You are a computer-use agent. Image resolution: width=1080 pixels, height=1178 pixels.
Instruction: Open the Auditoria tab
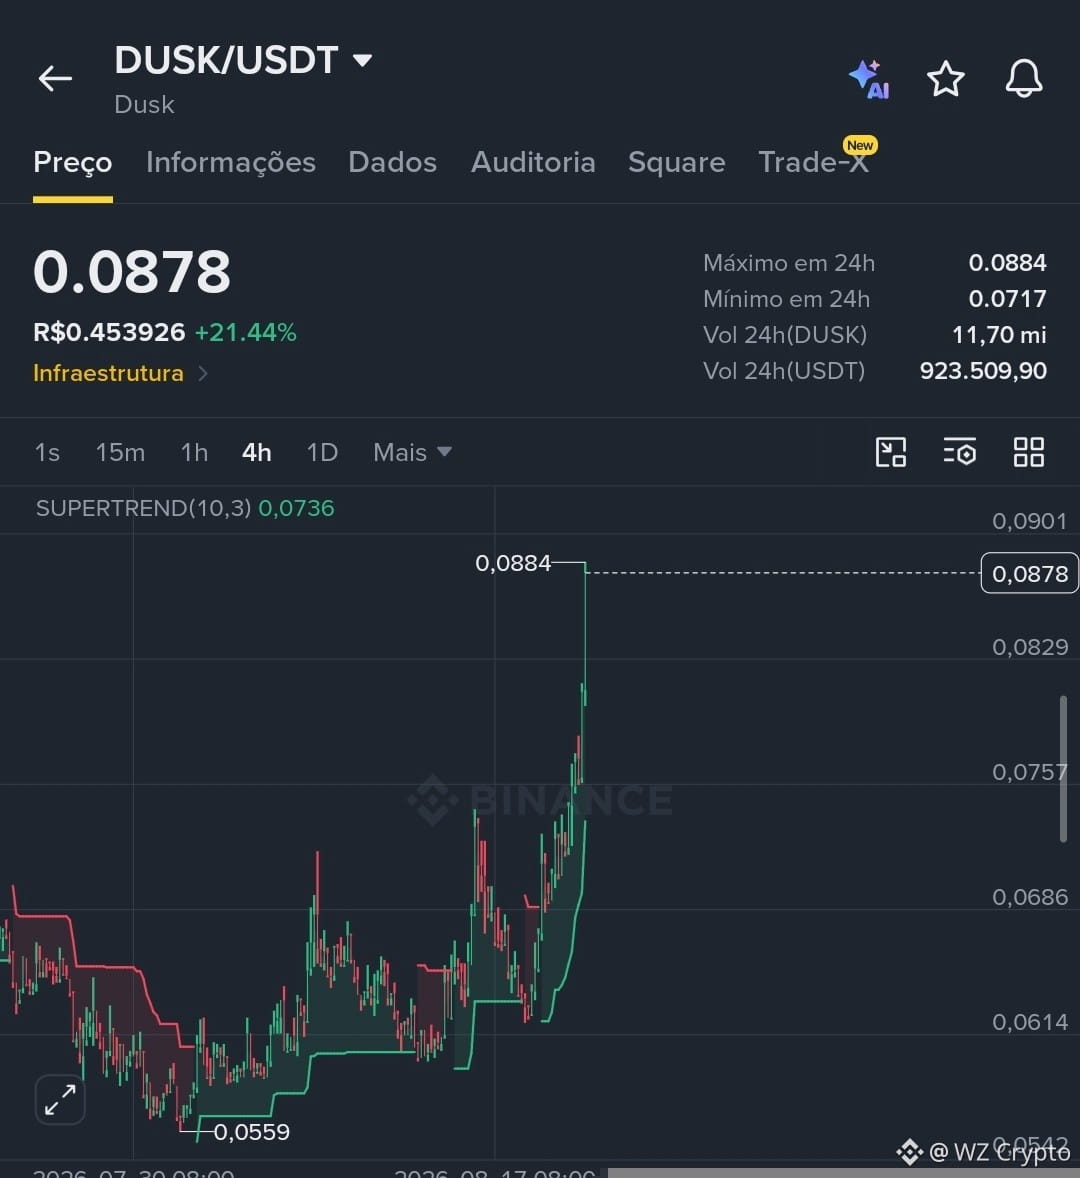pos(533,162)
